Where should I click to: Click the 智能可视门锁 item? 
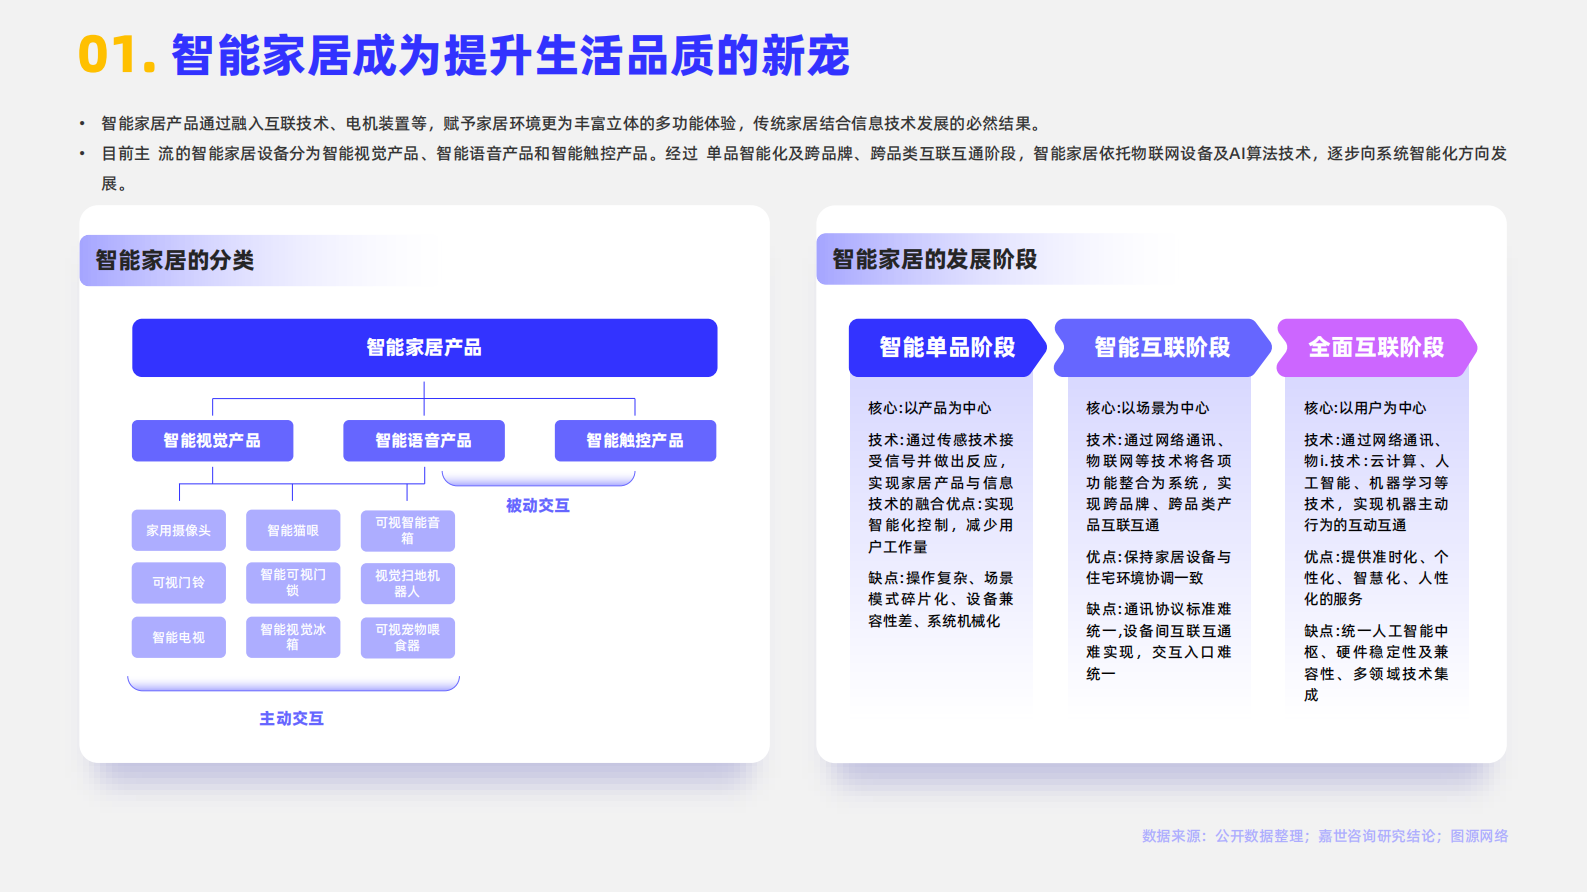tap(293, 583)
